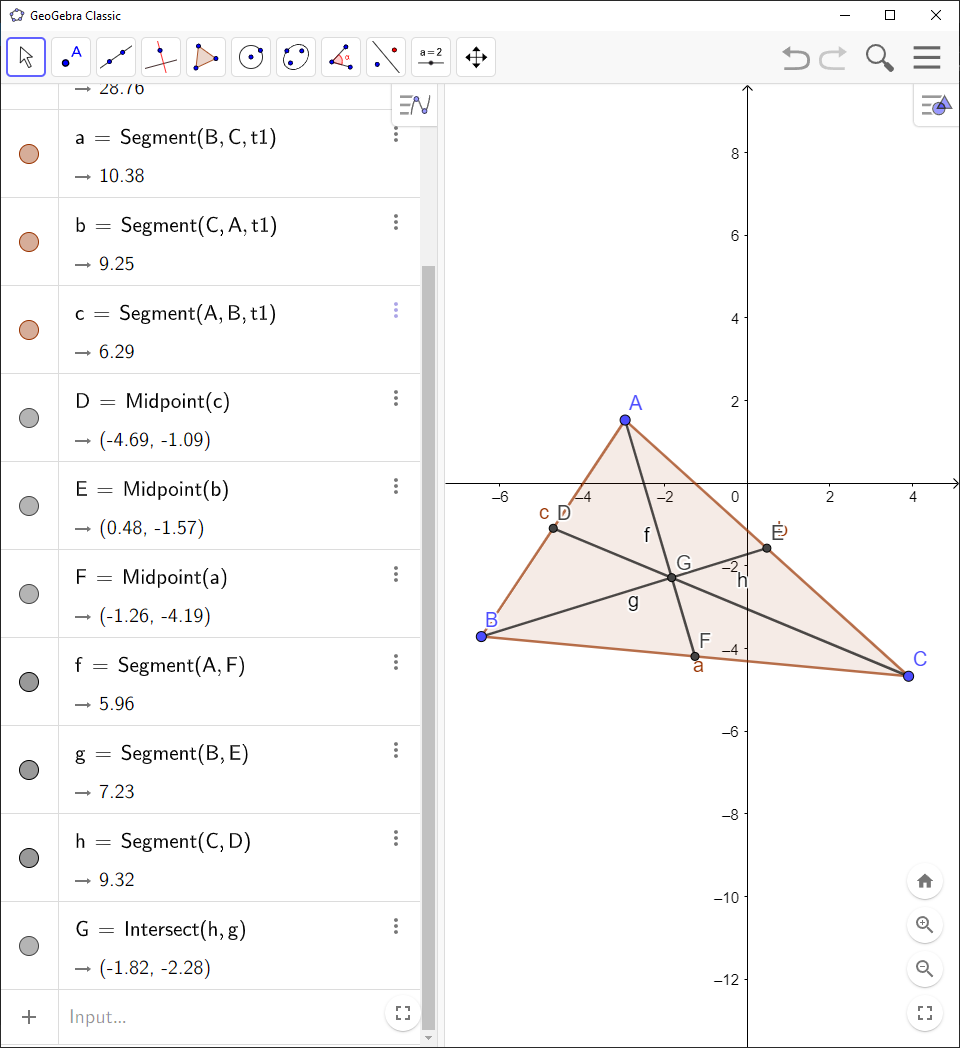
Task: Toggle visibility of intersection point G
Action: pyautogui.click(x=29, y=946)
